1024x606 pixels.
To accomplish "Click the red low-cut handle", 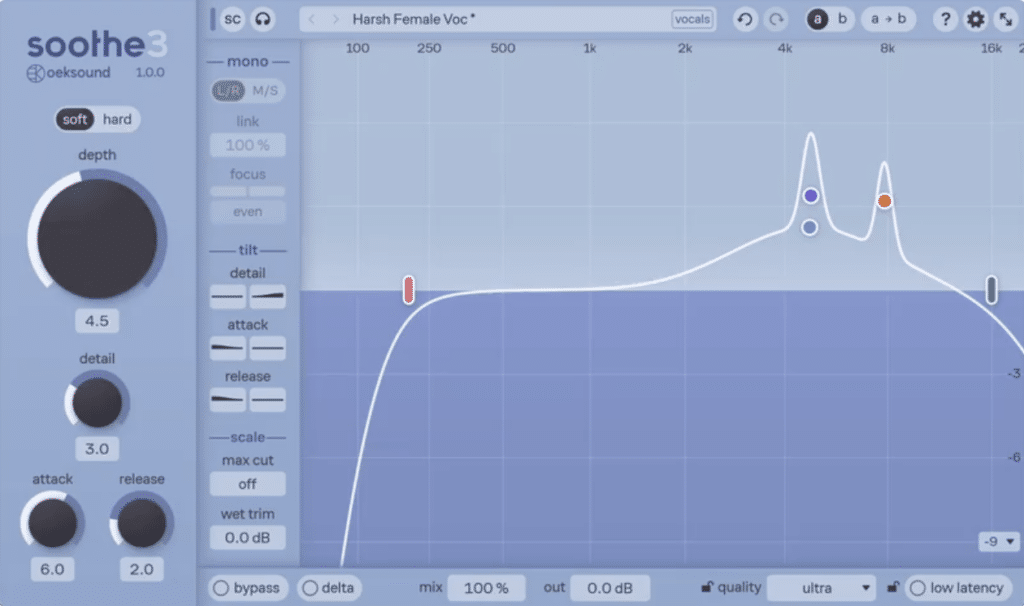I will (408, 290).
